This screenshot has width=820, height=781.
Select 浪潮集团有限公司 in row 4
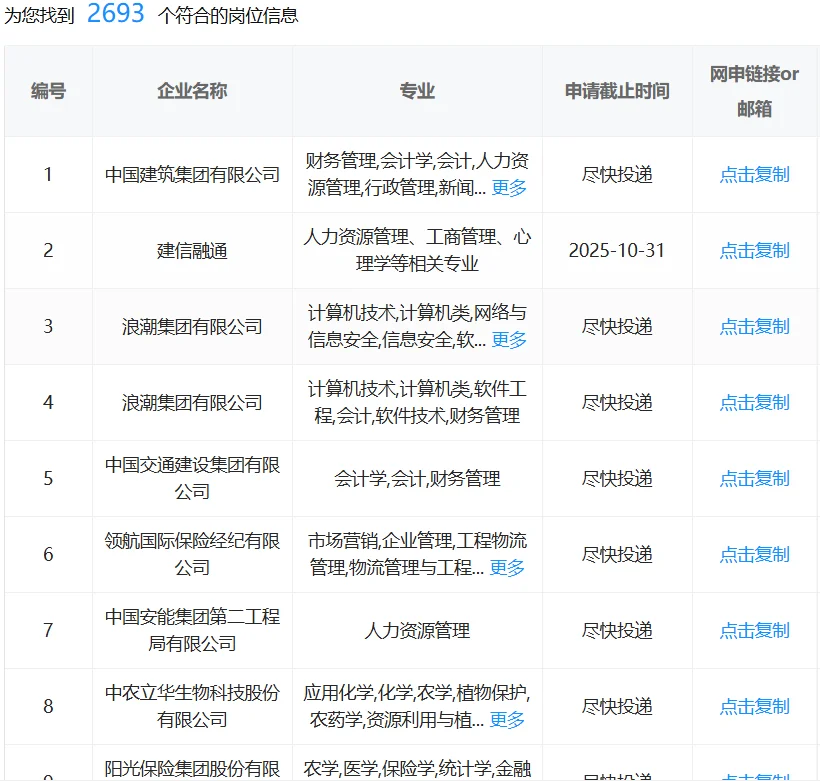[x=192, y=402]
